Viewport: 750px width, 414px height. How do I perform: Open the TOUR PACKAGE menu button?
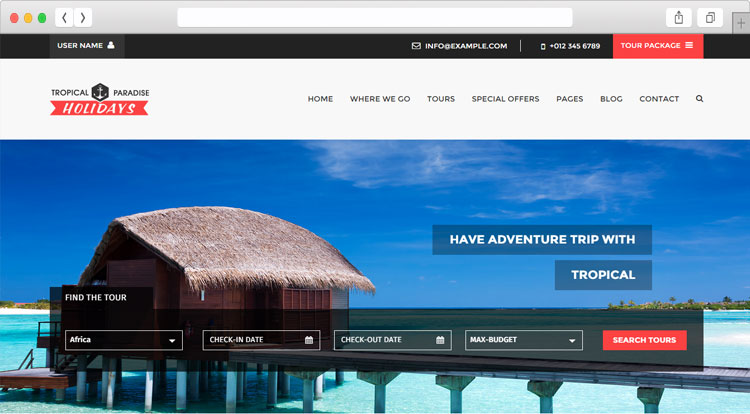[x=658, y=46]
